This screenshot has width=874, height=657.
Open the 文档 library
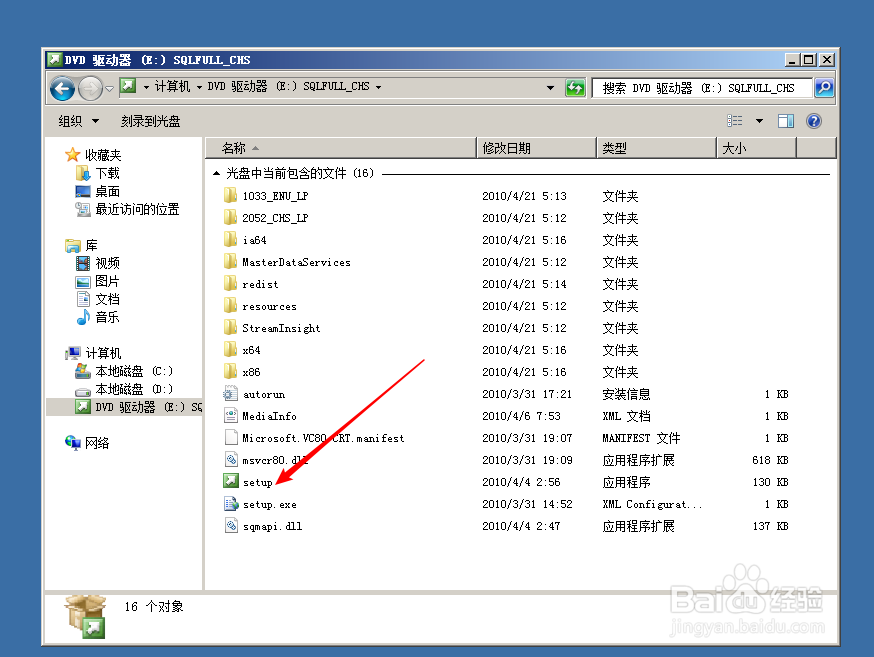point(107,299)
